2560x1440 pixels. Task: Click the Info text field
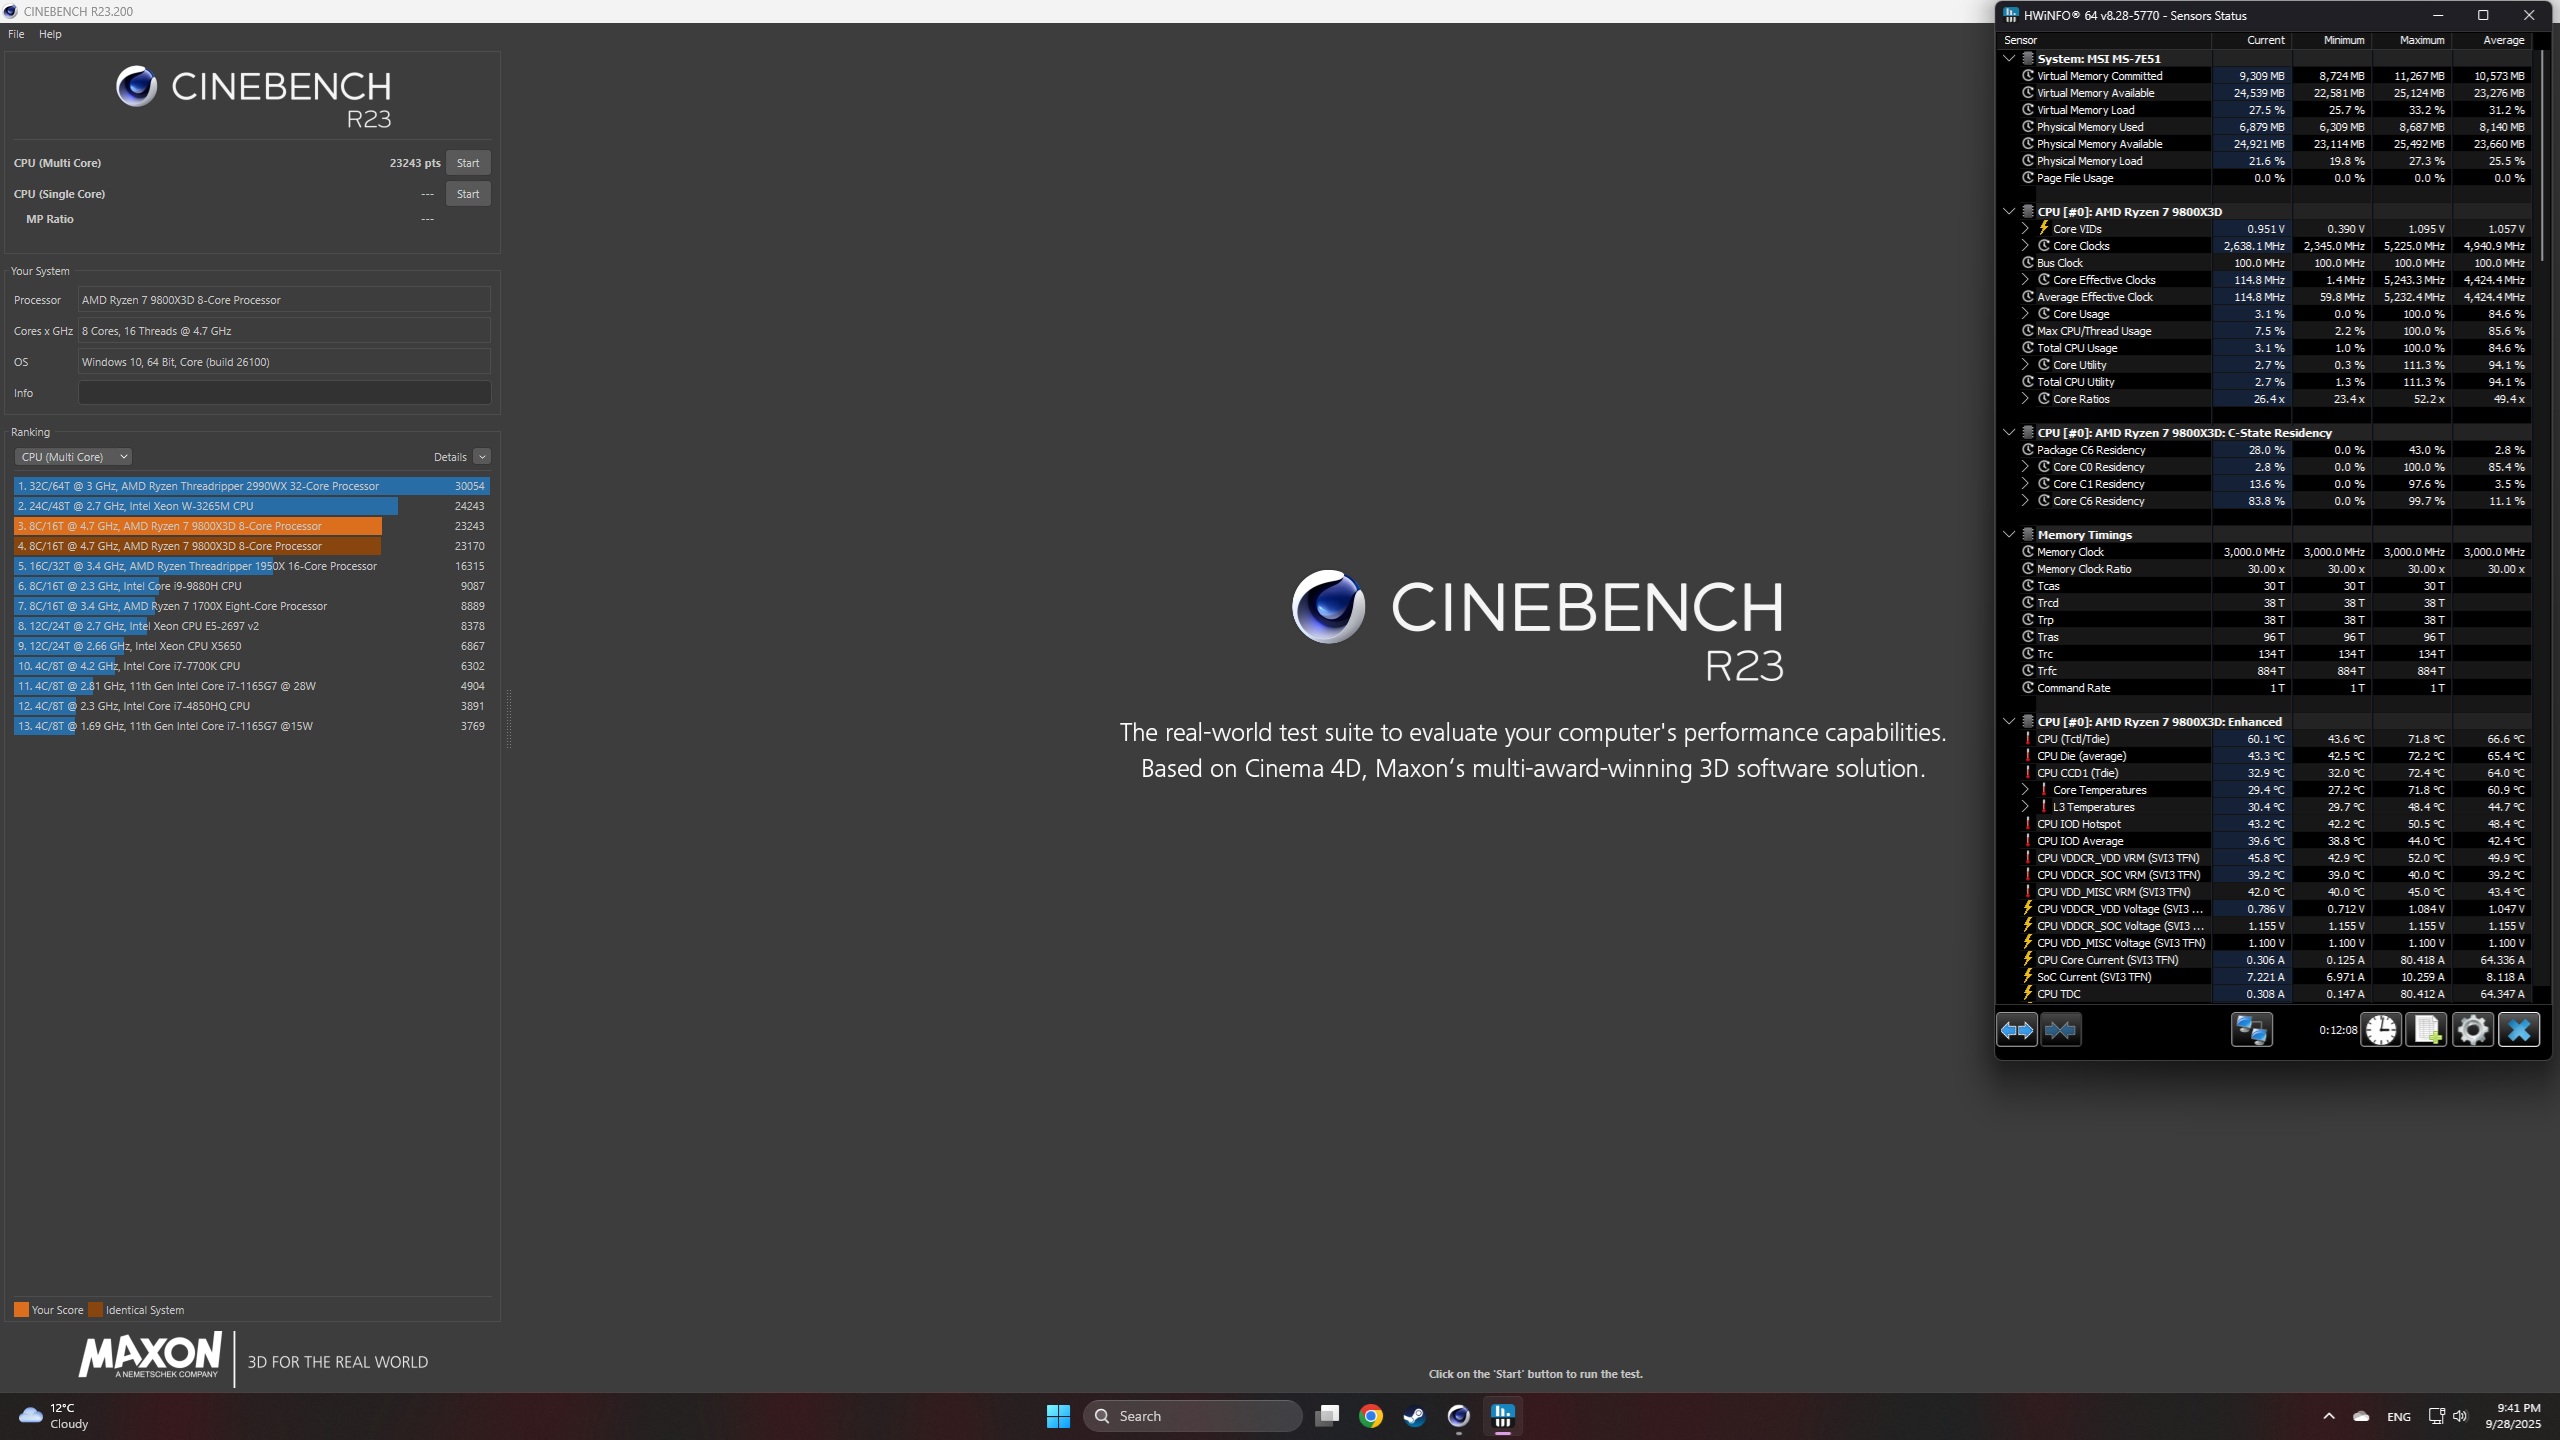point(284,393)
